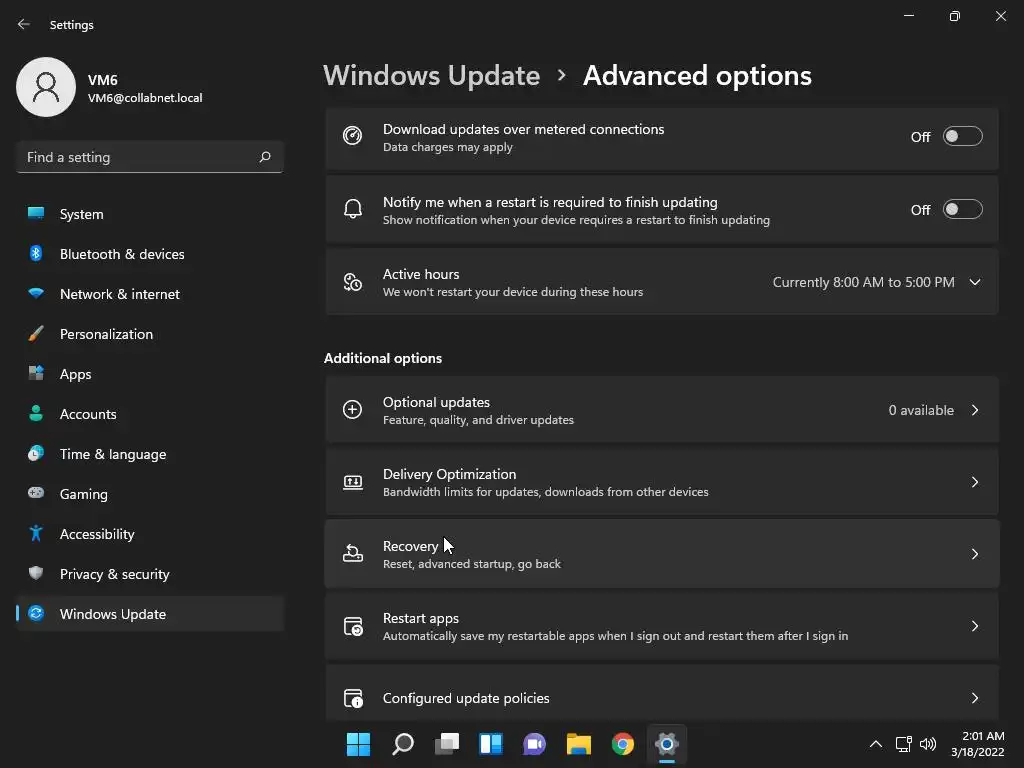Click Delivery Optimization title text
The image size is (1024, 768).
[x=449, y=474]
